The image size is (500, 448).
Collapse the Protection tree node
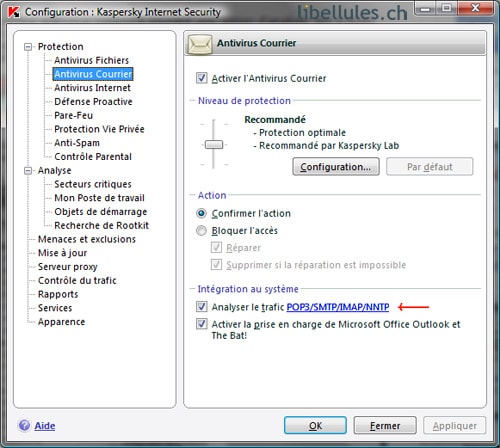(28, 47)
